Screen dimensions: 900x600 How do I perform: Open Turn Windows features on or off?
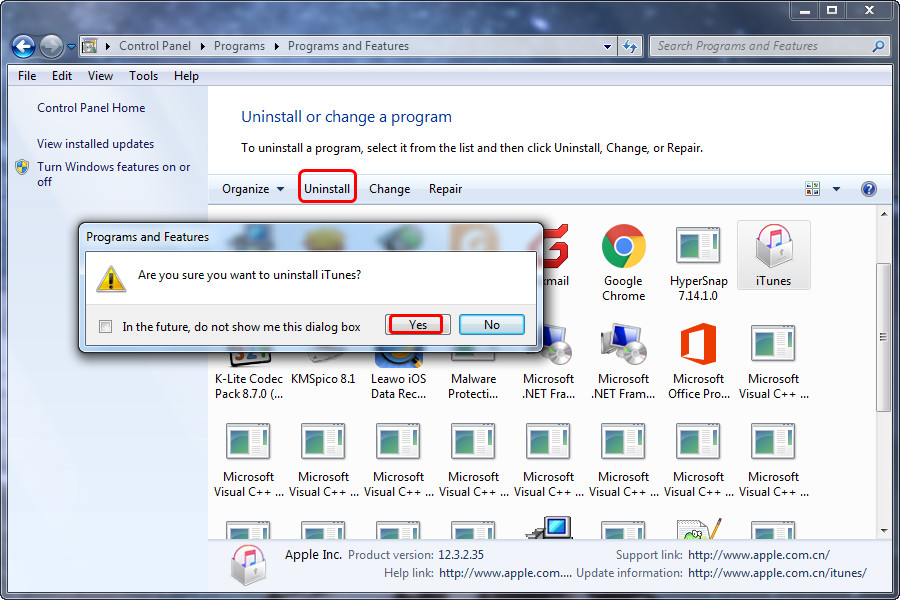[x=113, y=174]
